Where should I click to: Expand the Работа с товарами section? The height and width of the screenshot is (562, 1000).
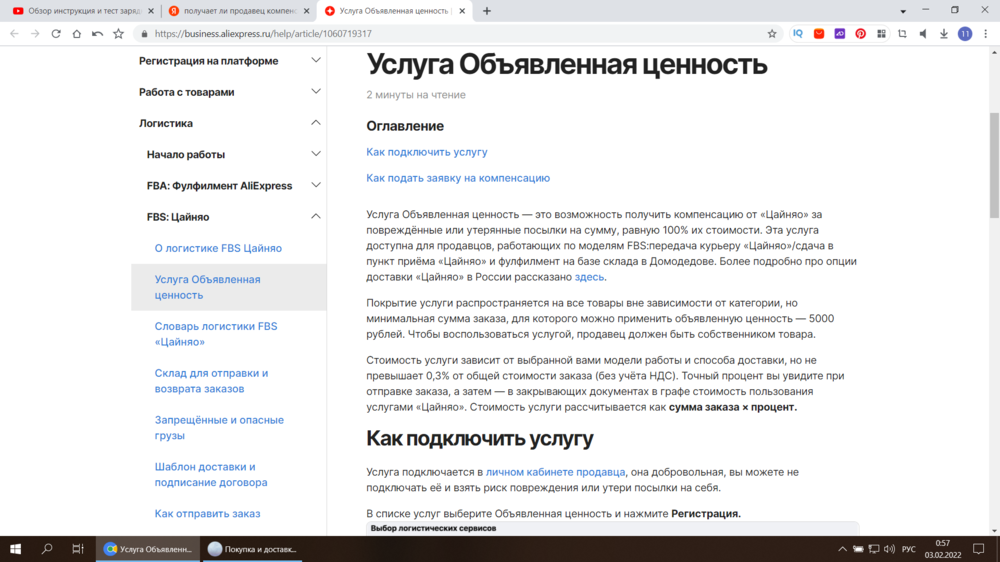click(x=316, y=92)
